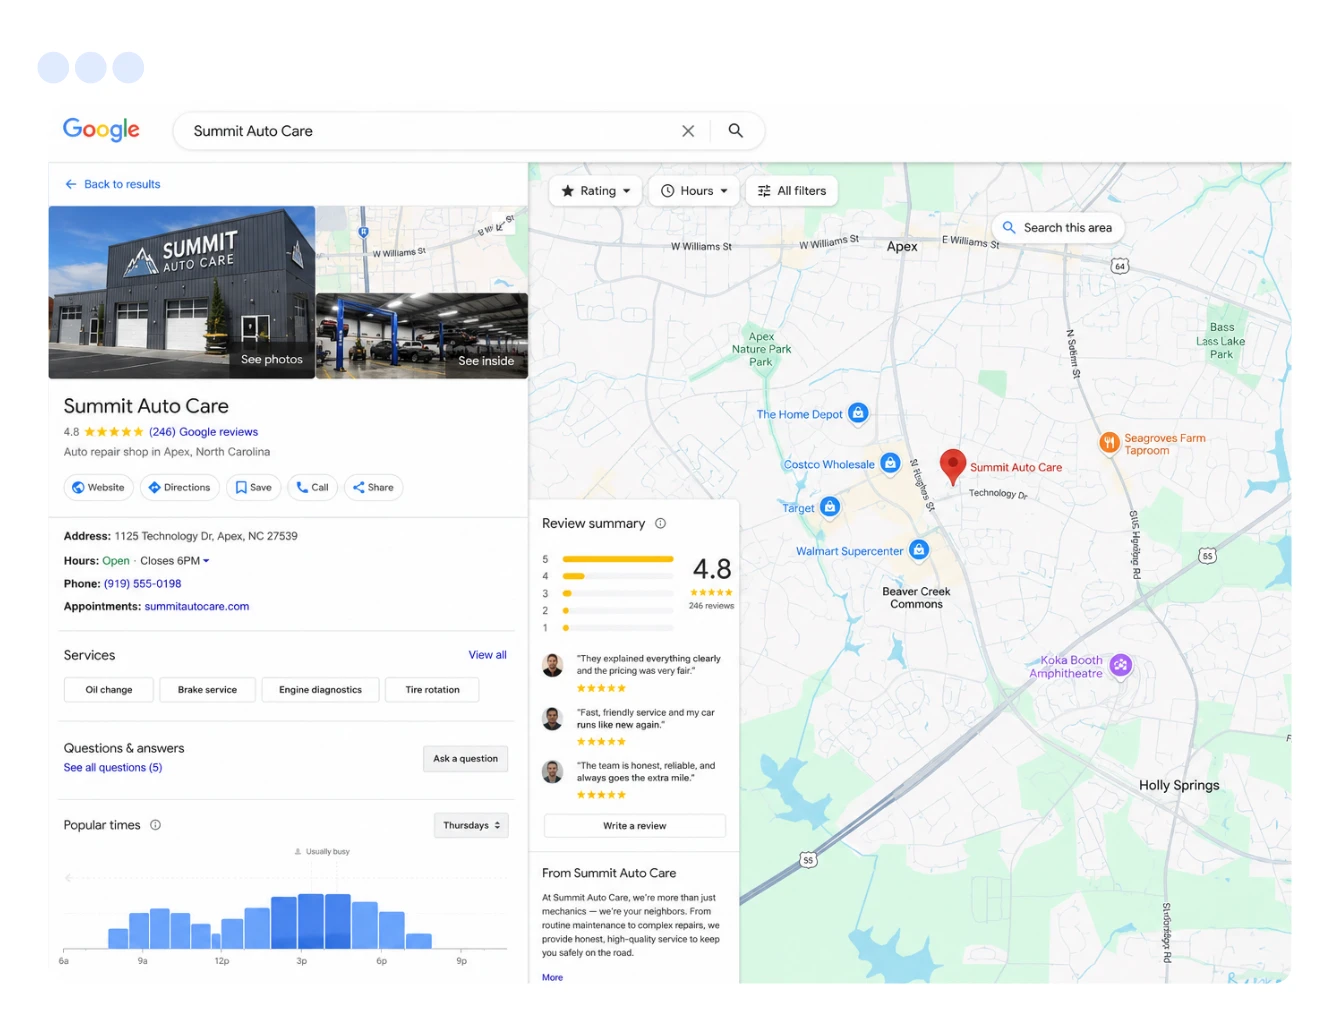Click the Apex Nature Park map label
This screenshot has width=1340, height=1026.
[761, 349]
